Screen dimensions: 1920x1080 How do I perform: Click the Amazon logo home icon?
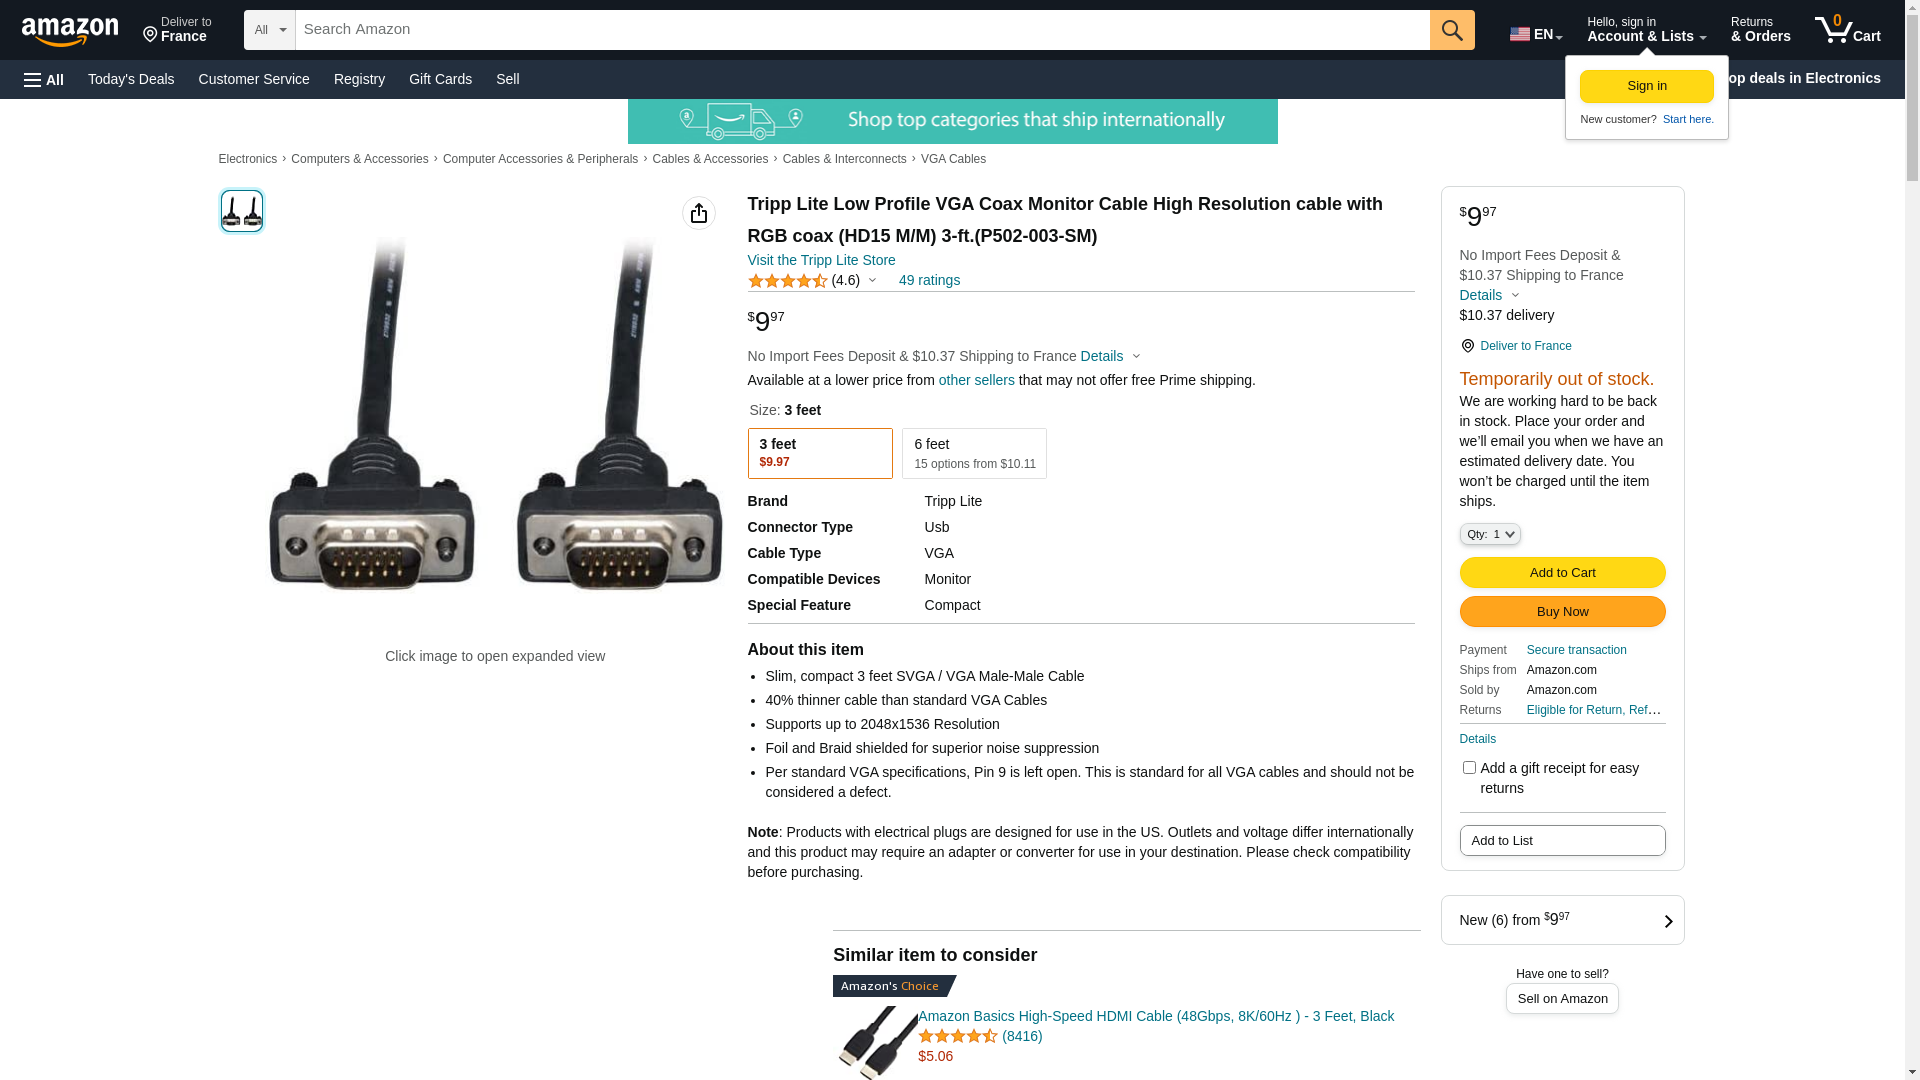(x=70, y=31)
